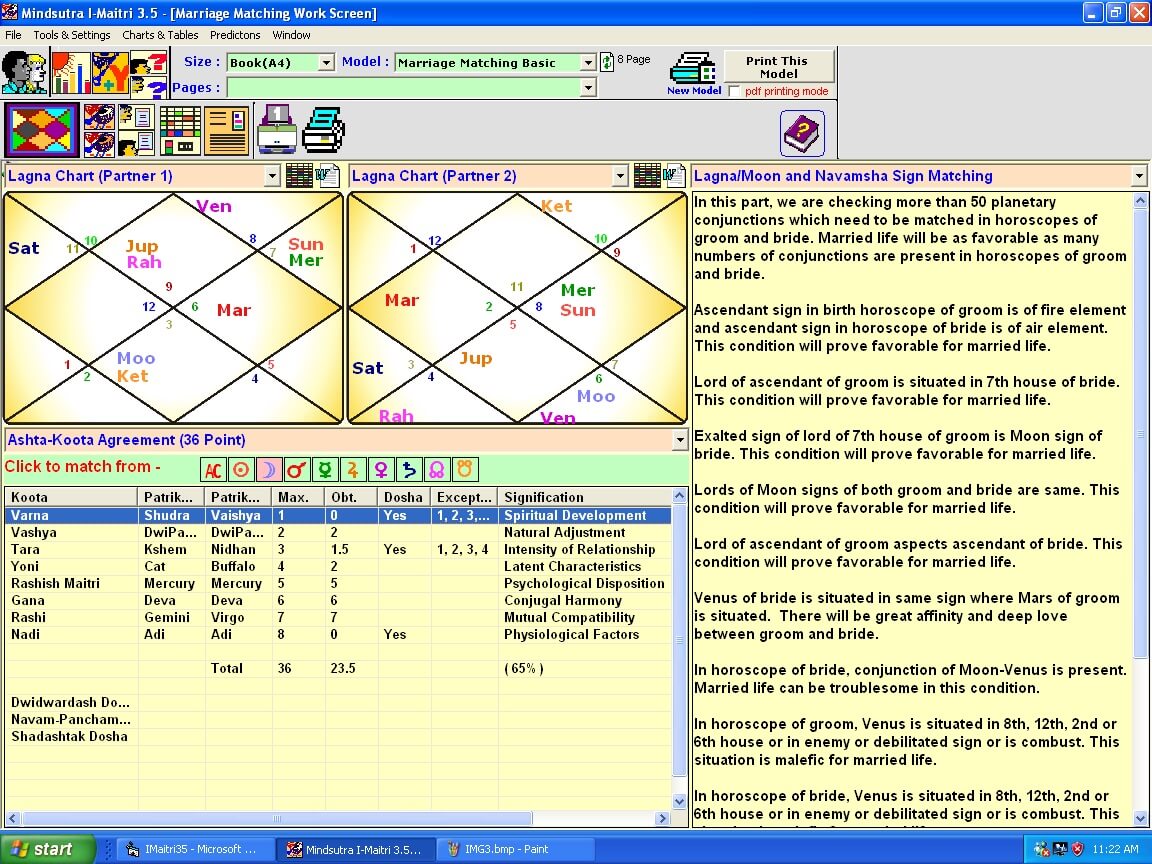Match from Moon crescent symbol

tap(269, 469)
